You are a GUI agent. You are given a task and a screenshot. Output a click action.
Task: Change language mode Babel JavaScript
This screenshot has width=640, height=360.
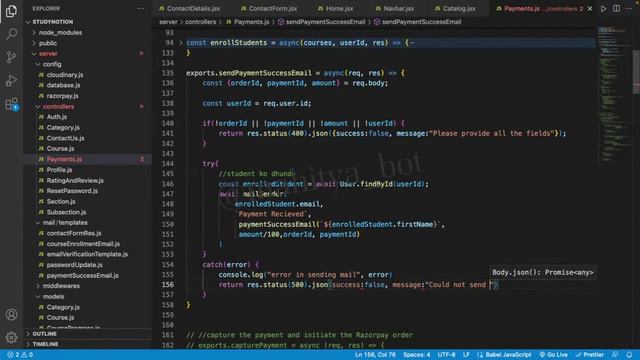[x=504, y=355]
